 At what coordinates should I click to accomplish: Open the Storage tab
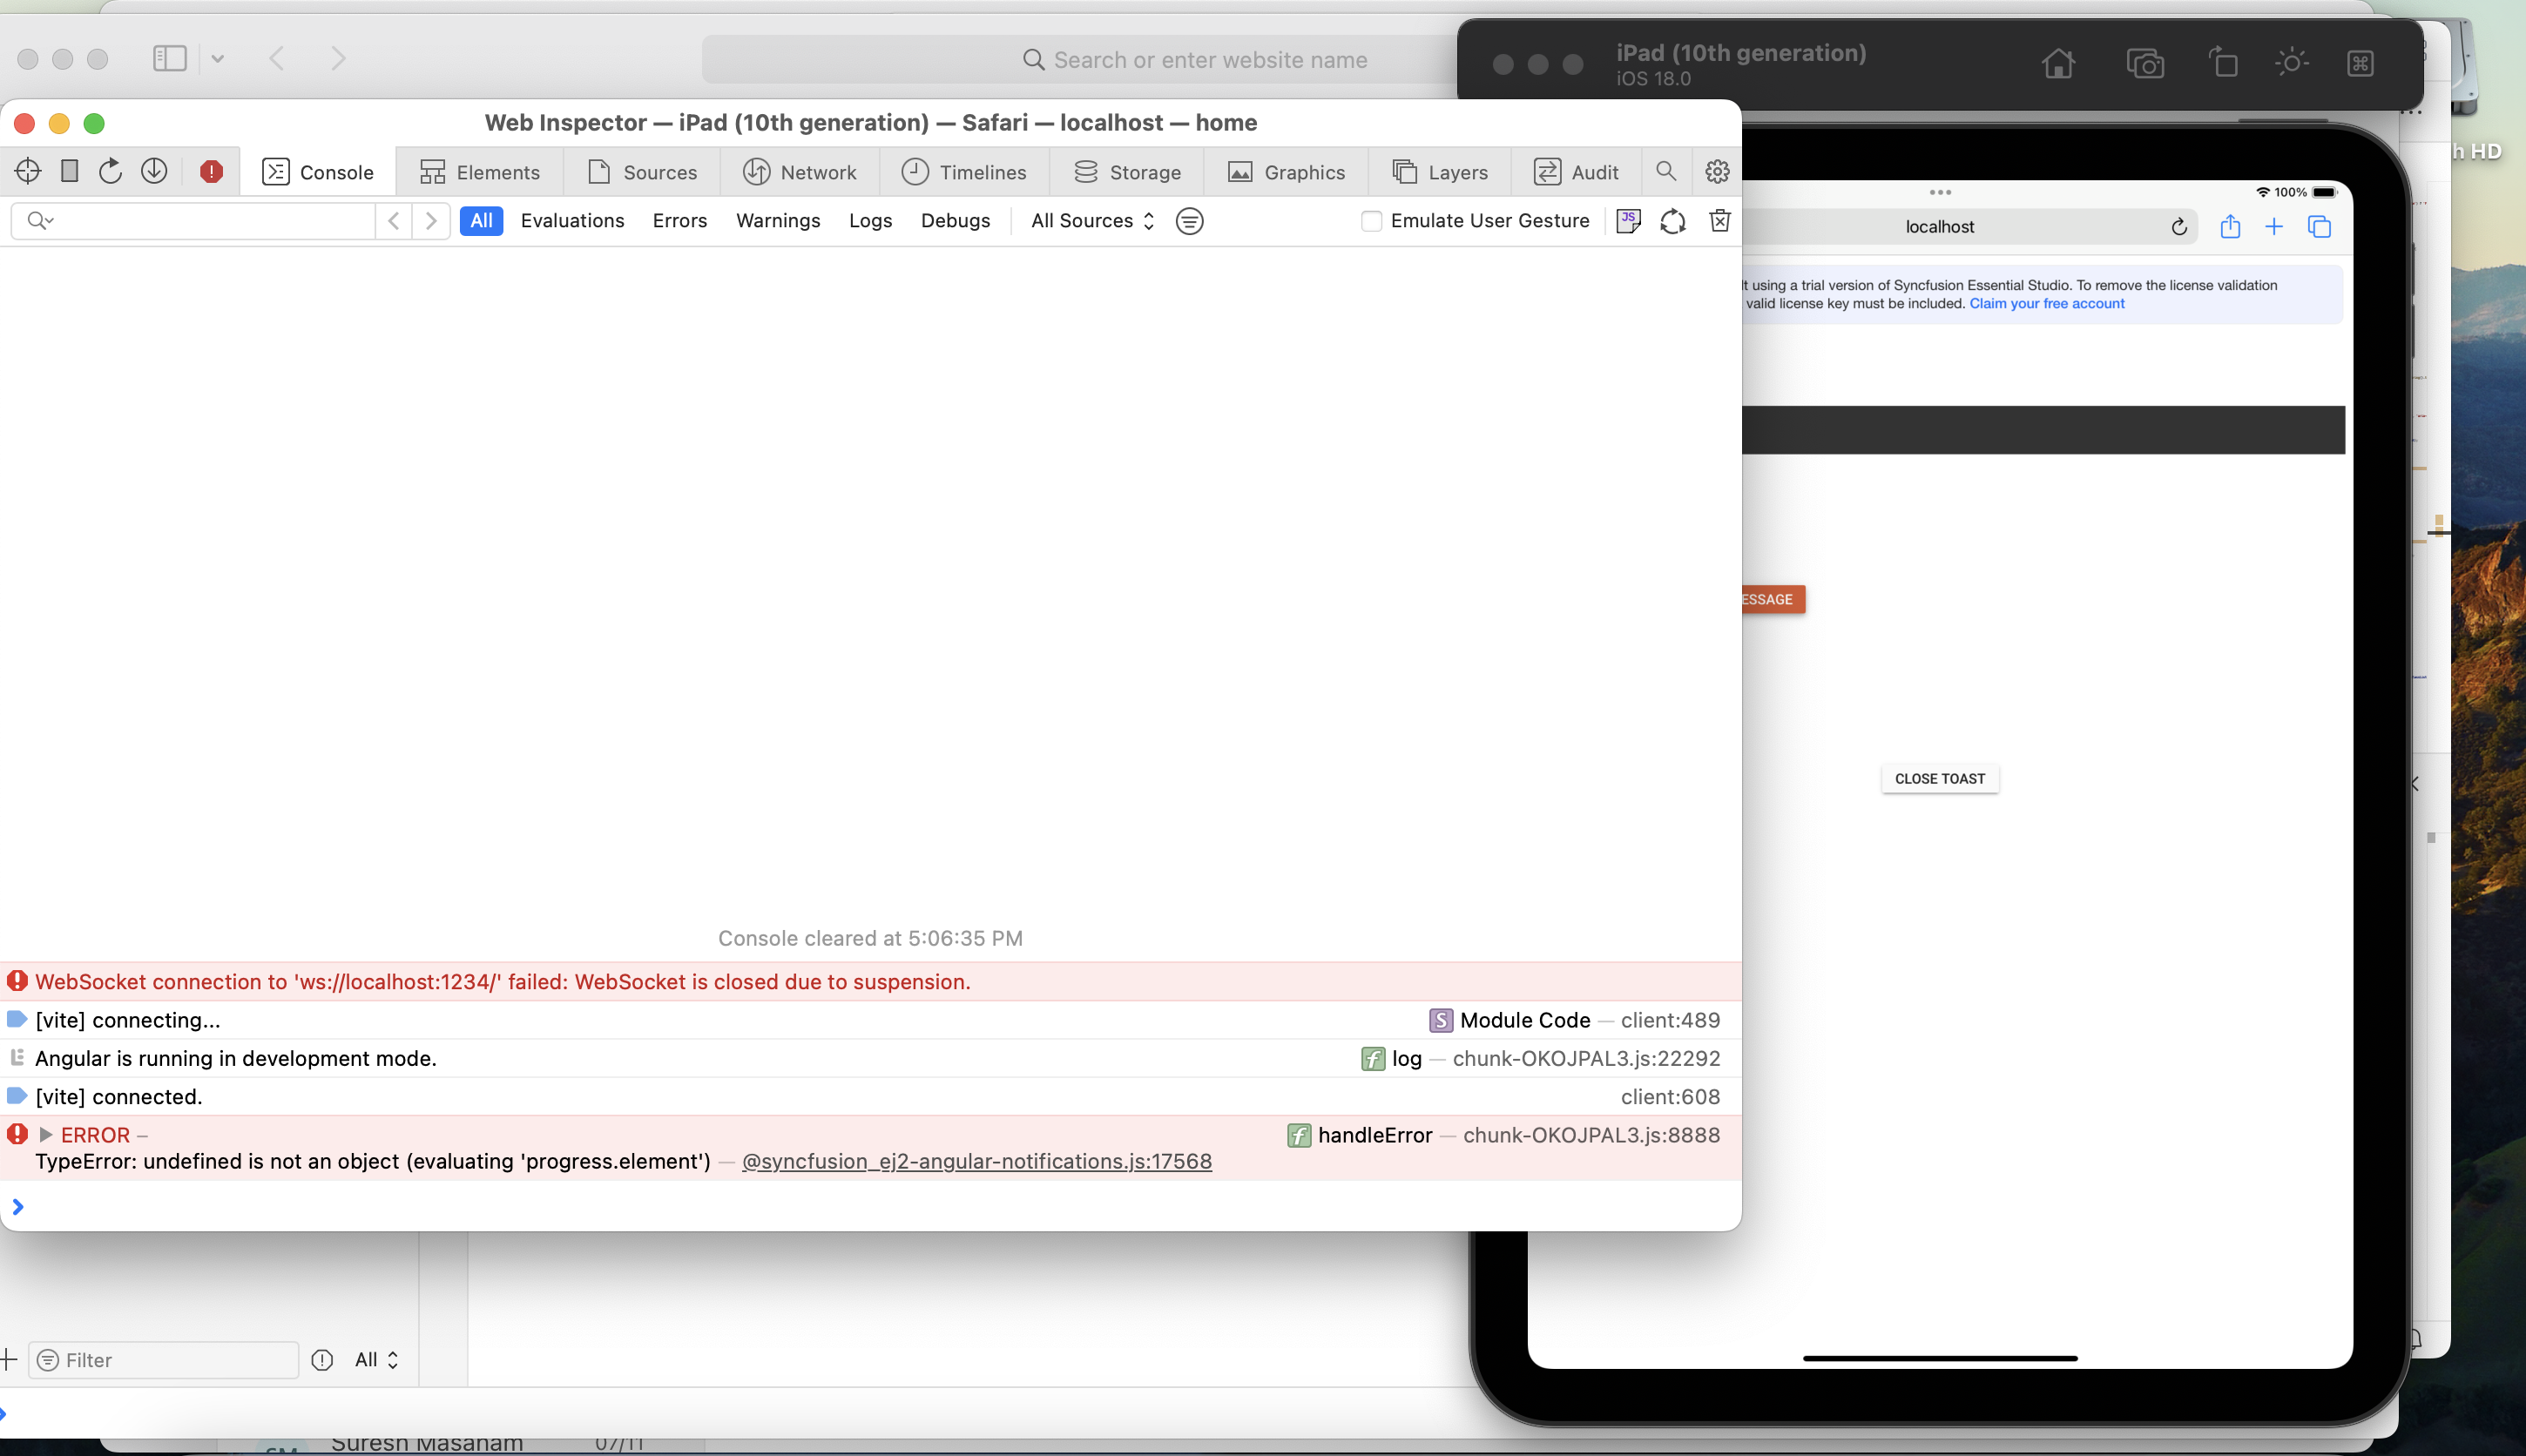(1127, 172)
